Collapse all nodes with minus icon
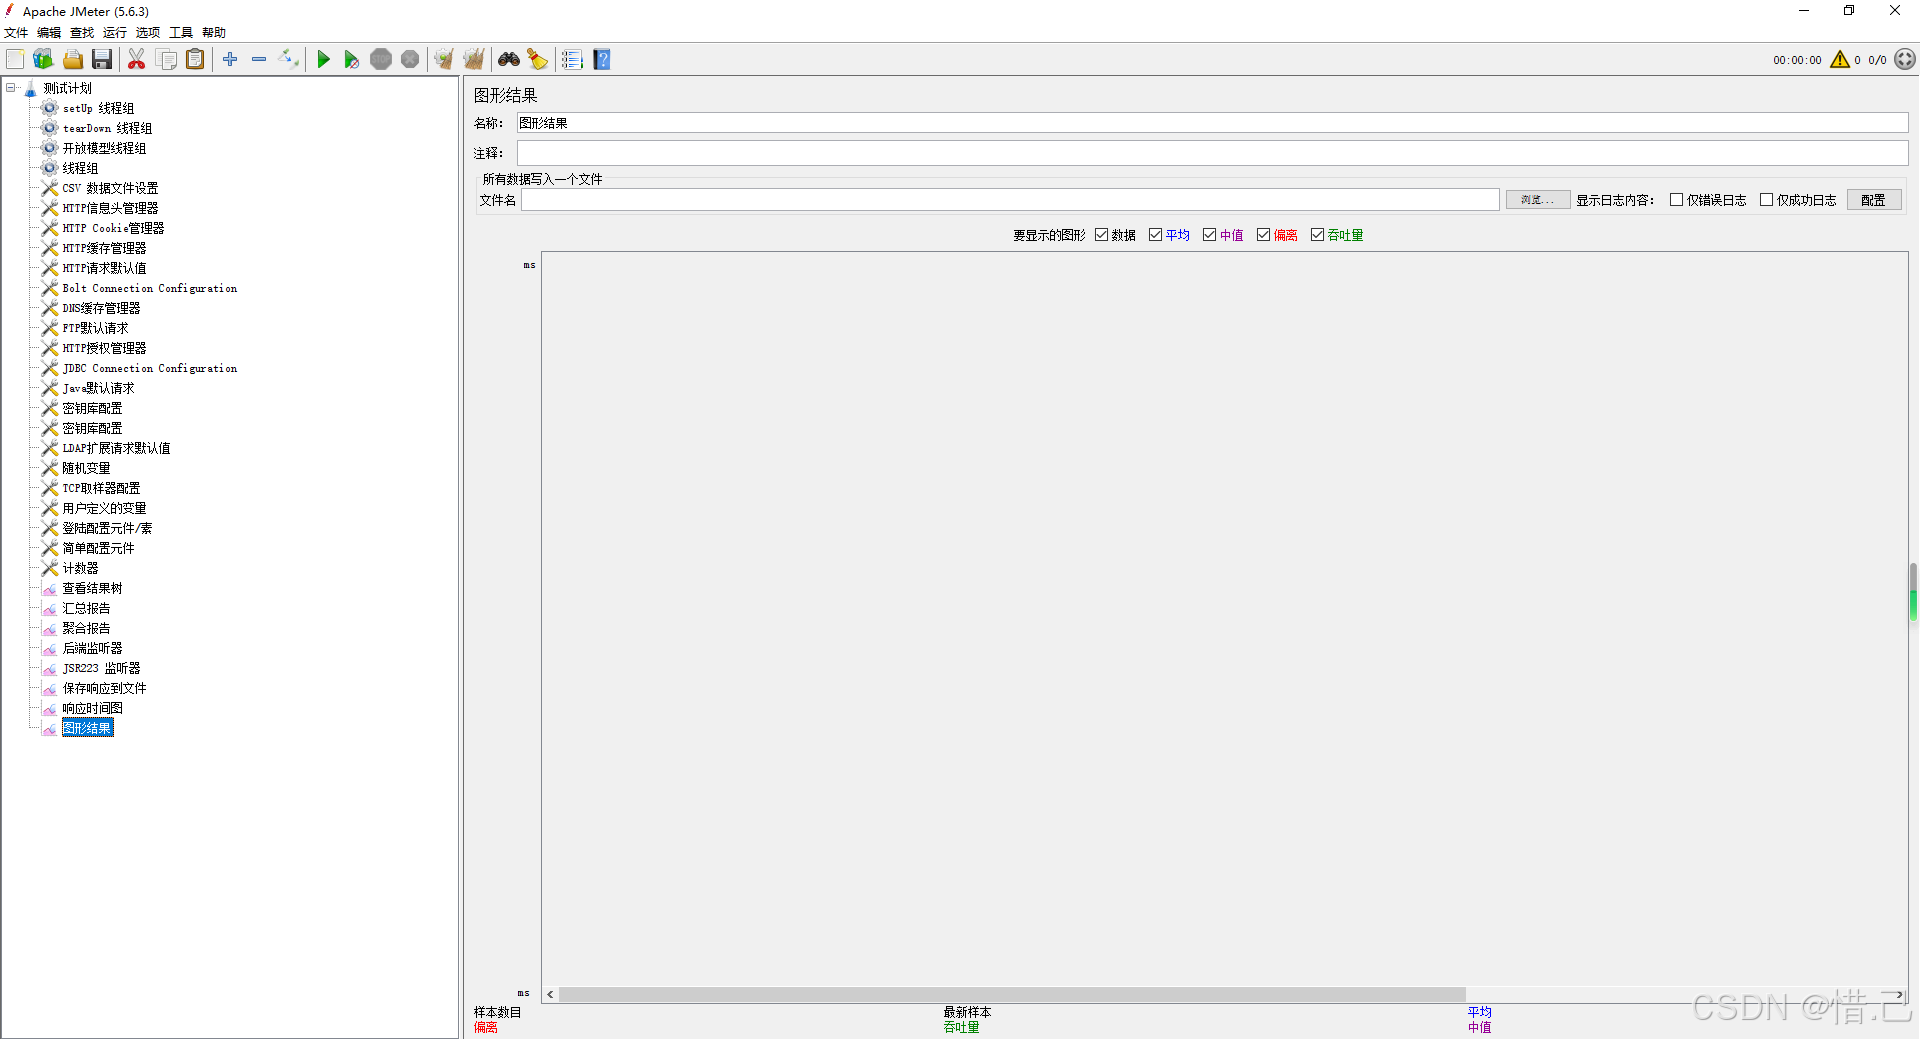 (259, 60)
